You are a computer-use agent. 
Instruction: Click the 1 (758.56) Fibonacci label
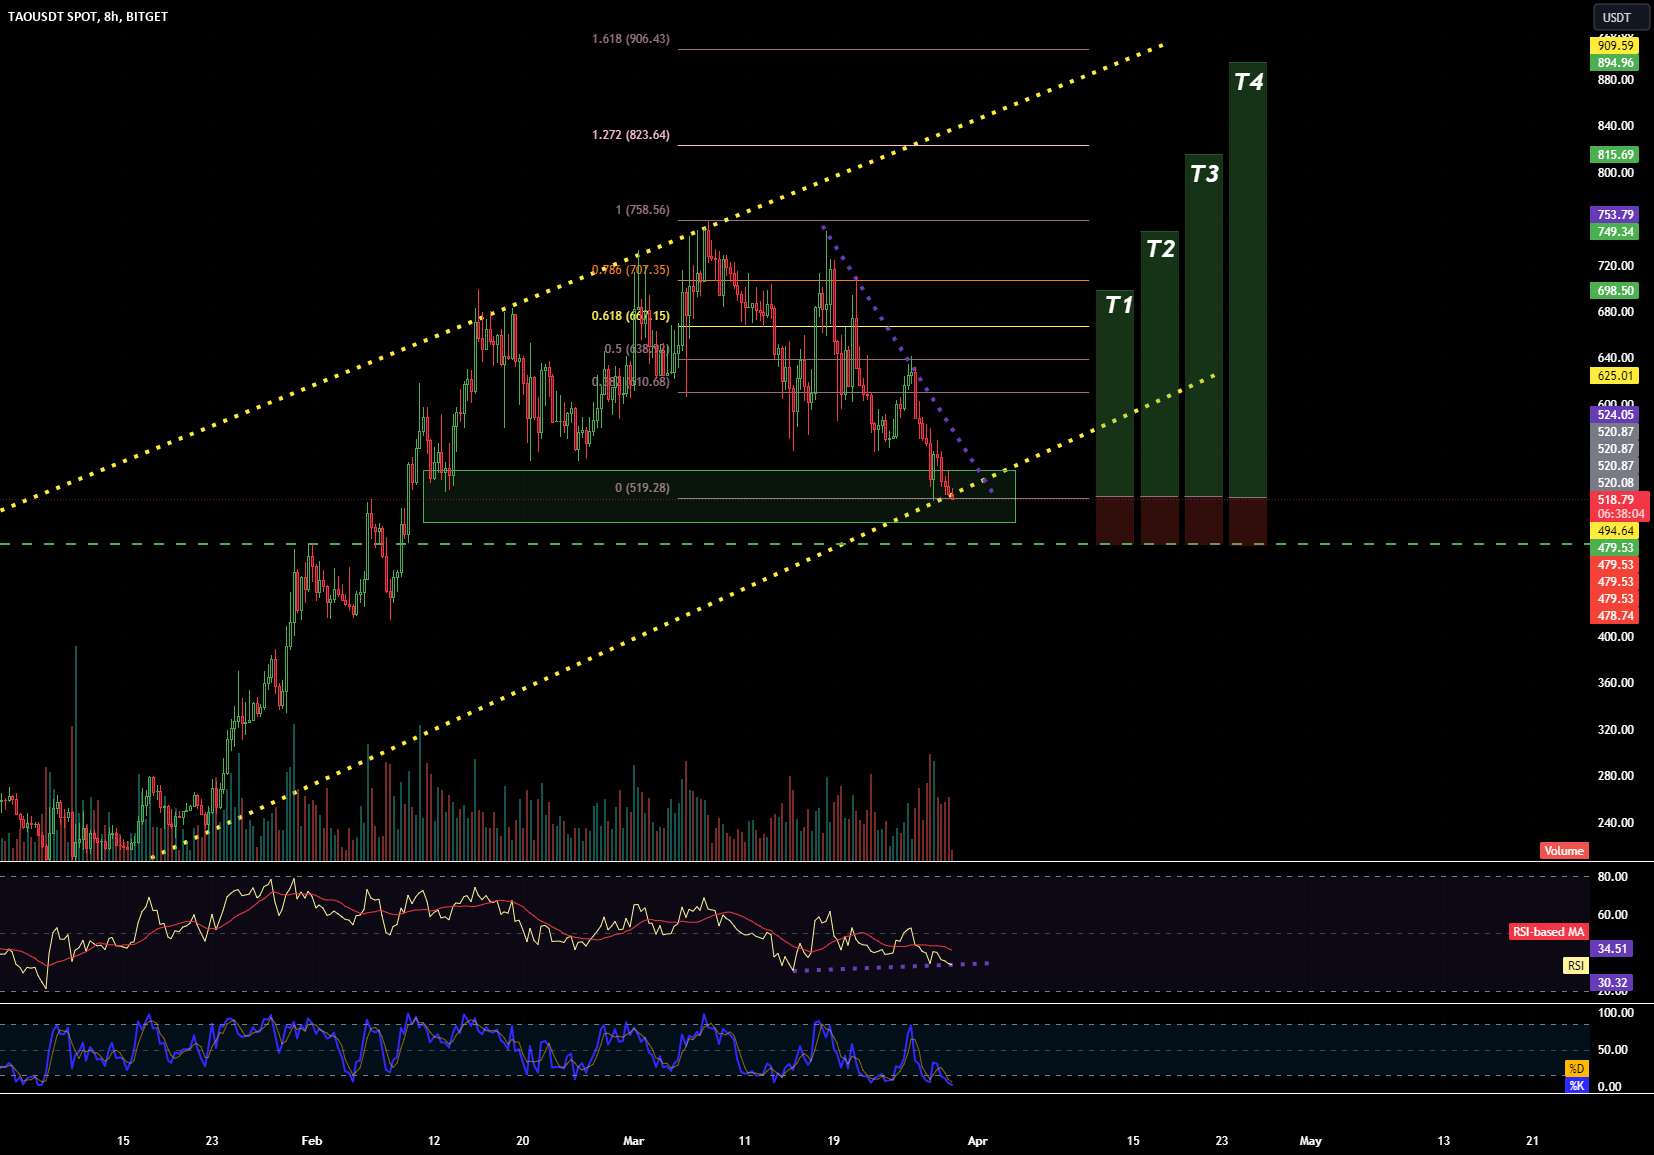(x=643, y=210)
